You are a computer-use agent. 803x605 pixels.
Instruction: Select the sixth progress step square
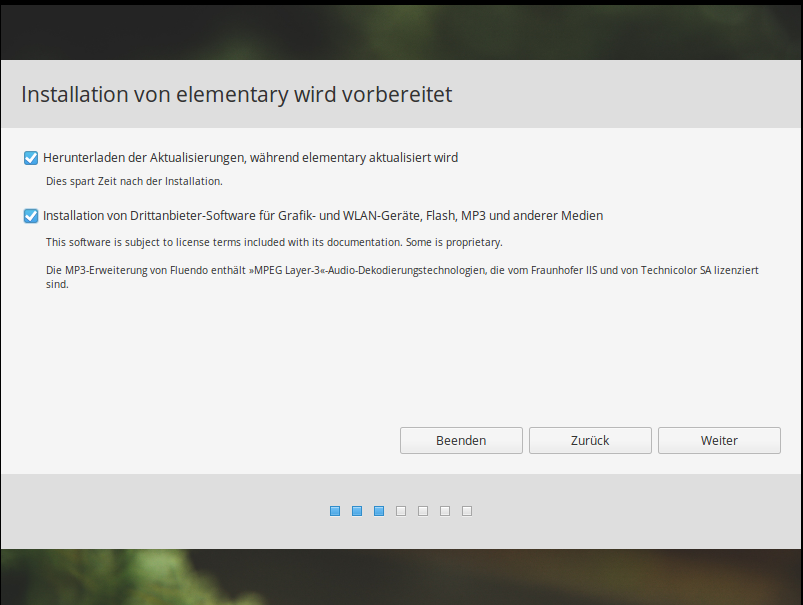tap(445, 511)
